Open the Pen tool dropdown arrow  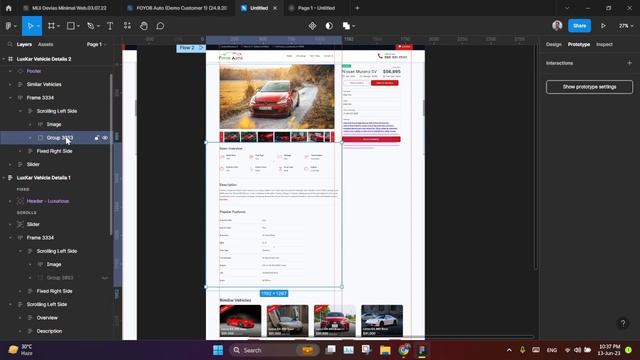coord(98,26)
